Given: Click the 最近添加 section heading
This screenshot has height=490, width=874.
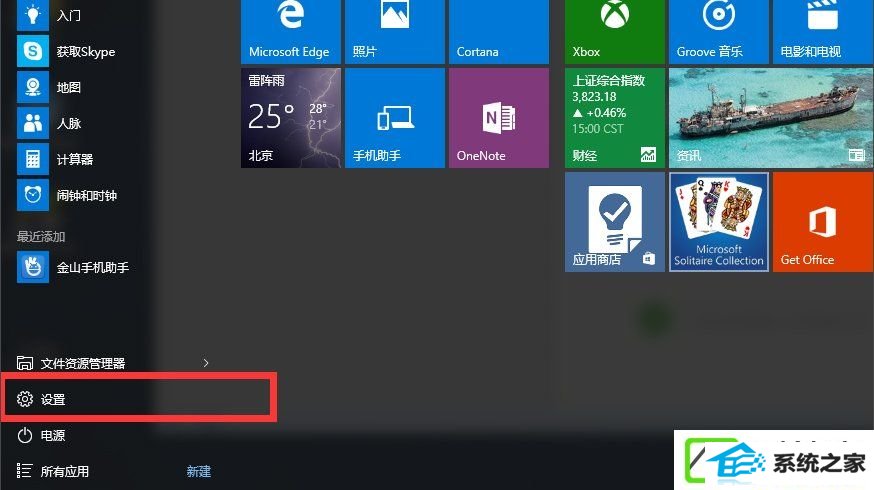Looking at the screenshot, I should 41,236.
